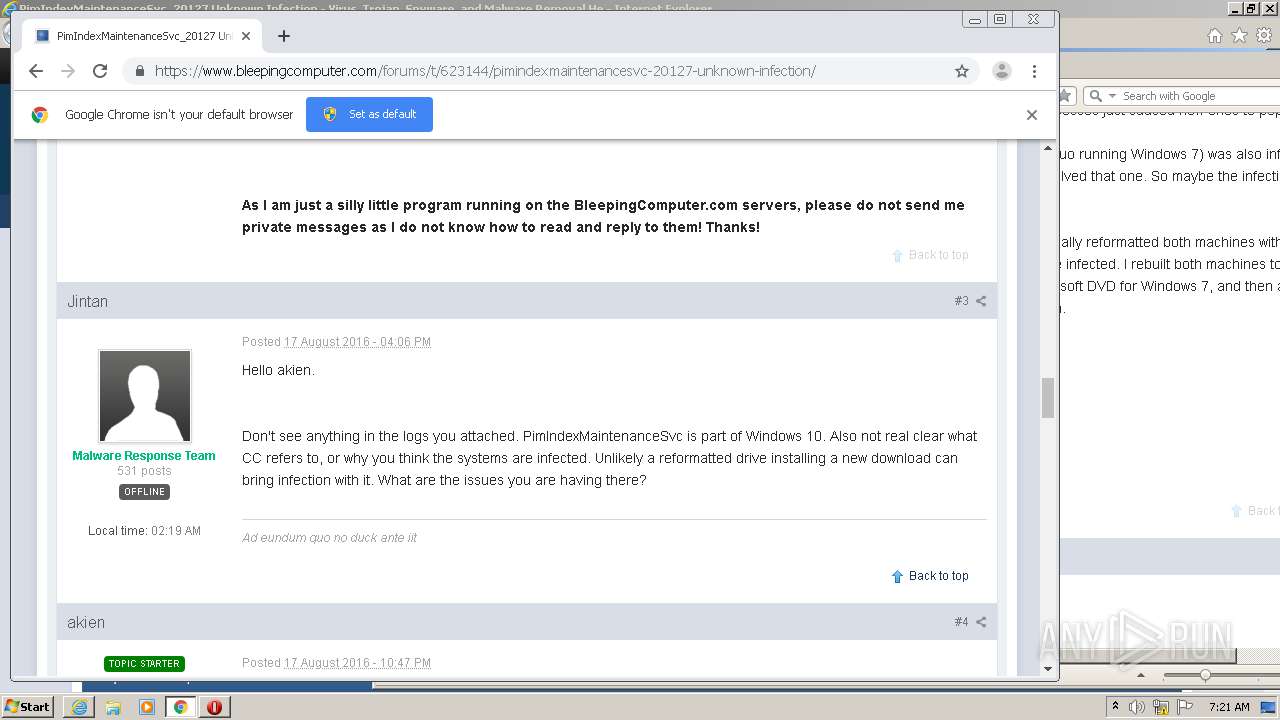The image size is (1280, 720).
Task: Share post #4 by akien
Action: click(x=981, y=622)
